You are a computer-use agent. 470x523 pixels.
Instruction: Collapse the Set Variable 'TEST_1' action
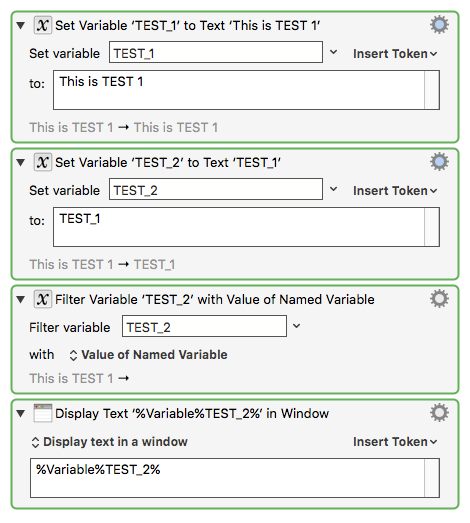[x=21, y=26]
